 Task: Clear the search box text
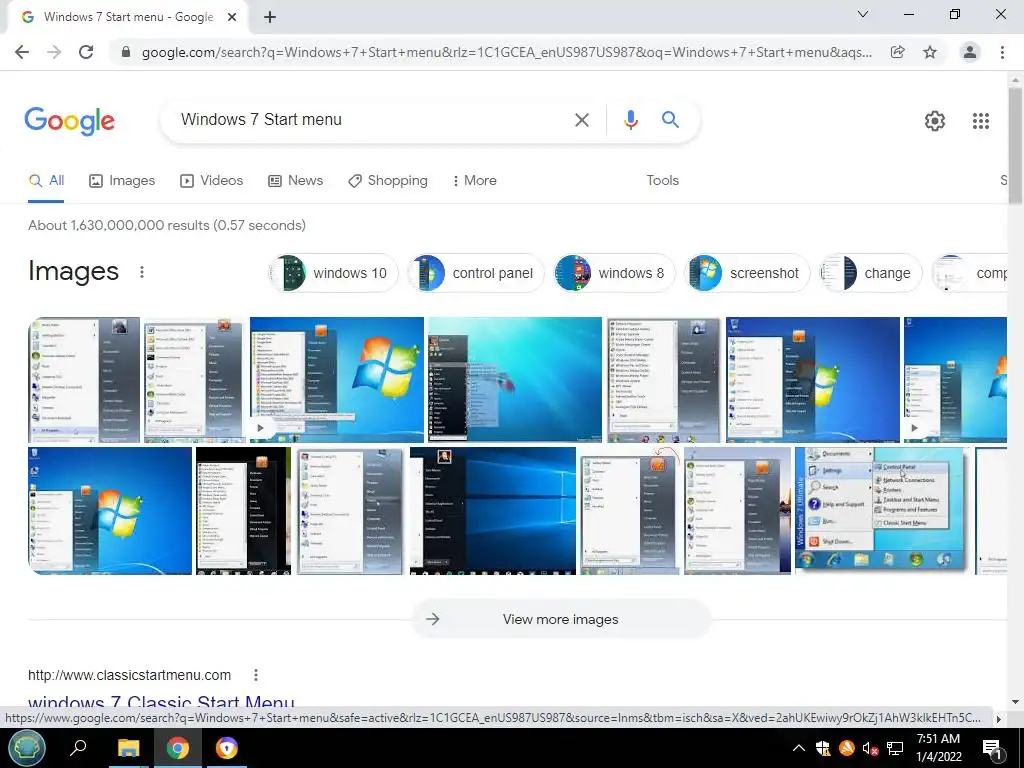tap(581, 120)
